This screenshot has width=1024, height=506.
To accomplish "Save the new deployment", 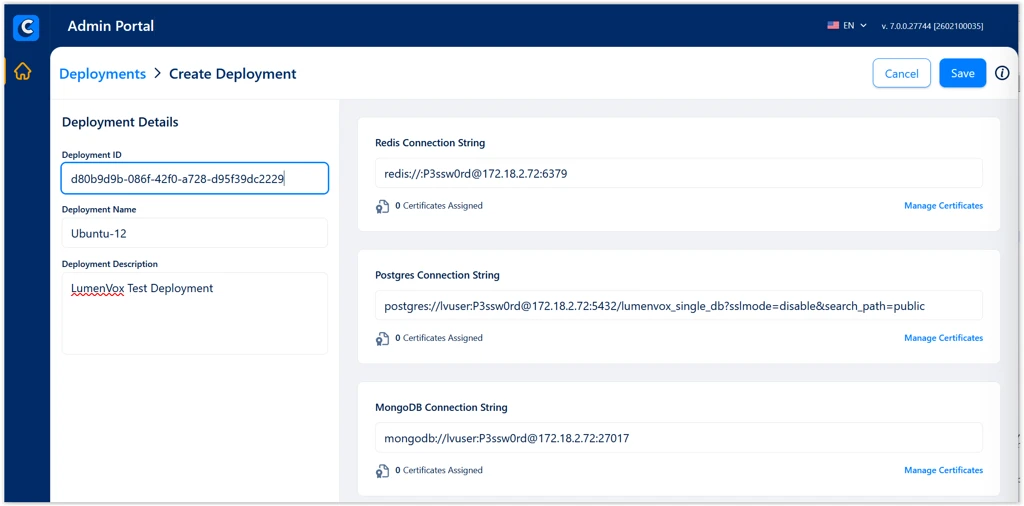I will (x=962, y=73).
